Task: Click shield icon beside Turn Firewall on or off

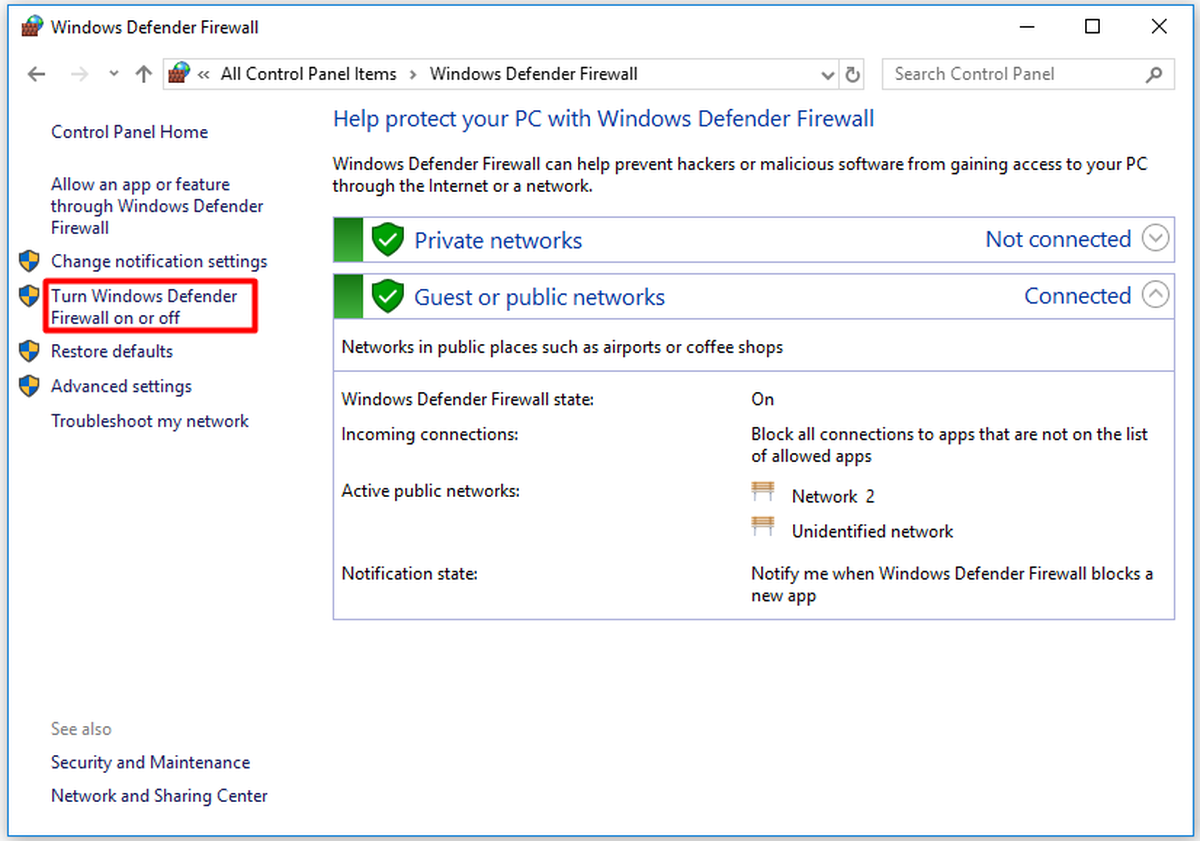Action: coord(29,296)
